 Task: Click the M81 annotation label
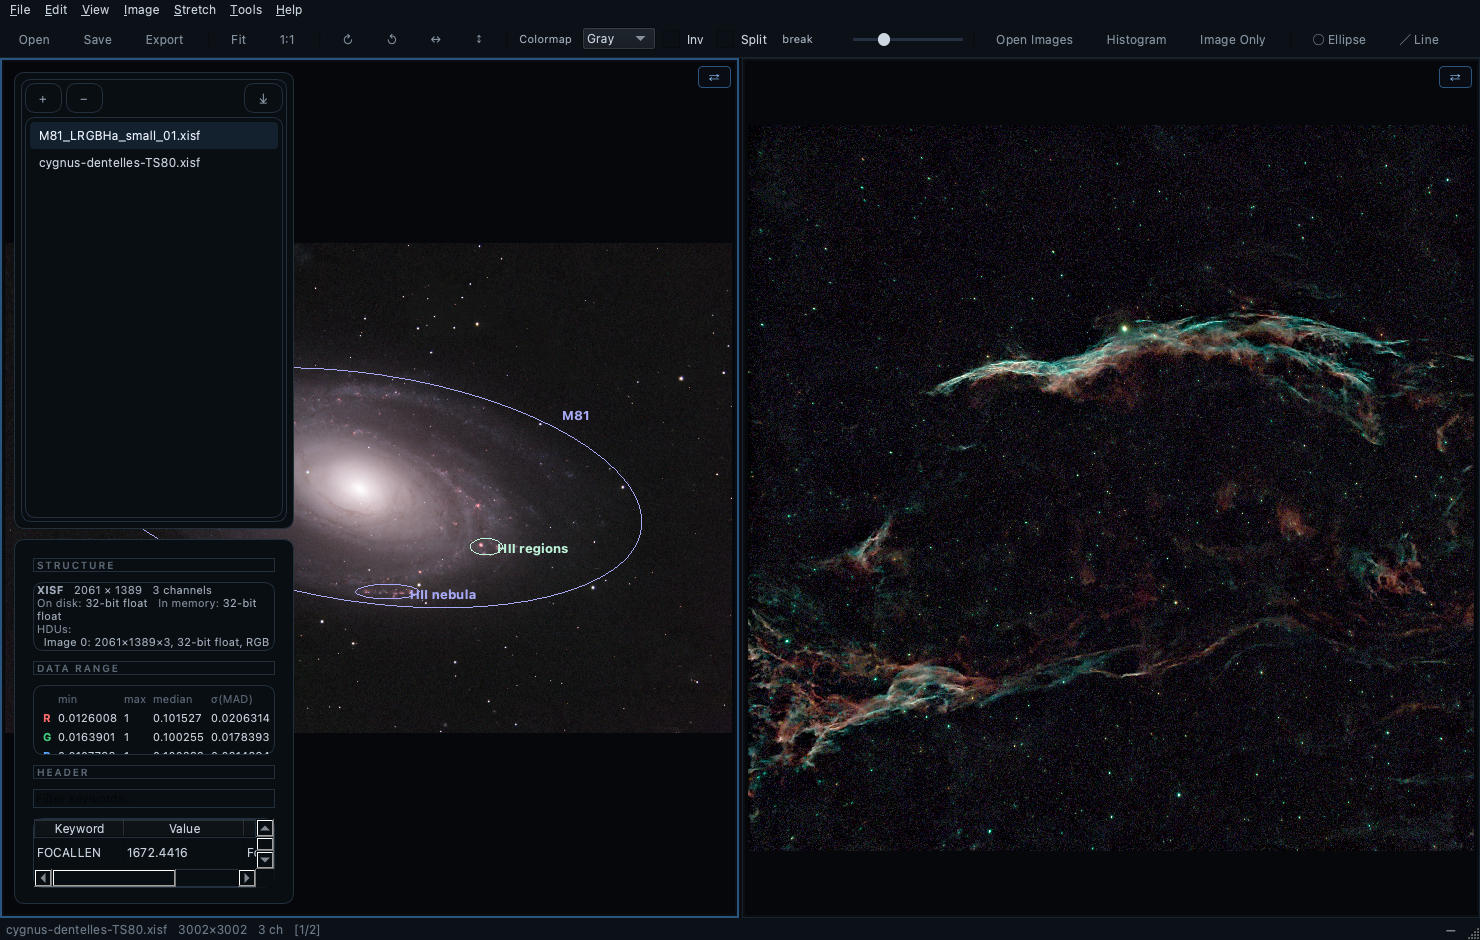tap(575, 415)
